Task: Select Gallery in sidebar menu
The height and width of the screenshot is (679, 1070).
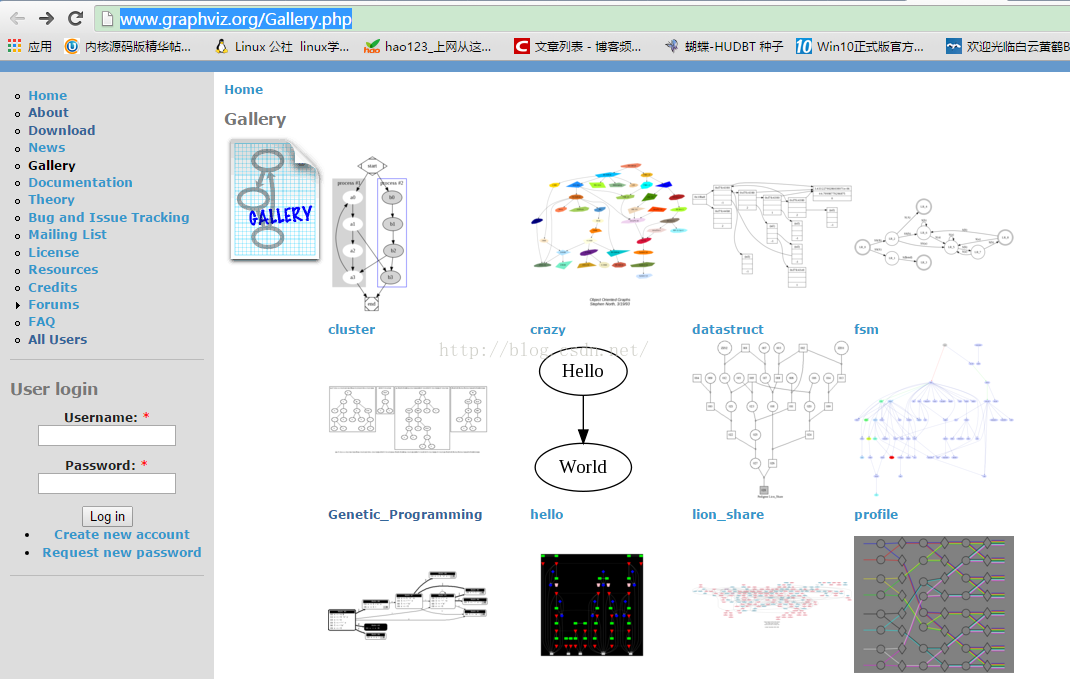Action: pyautogui.click(x=52, y=165)
